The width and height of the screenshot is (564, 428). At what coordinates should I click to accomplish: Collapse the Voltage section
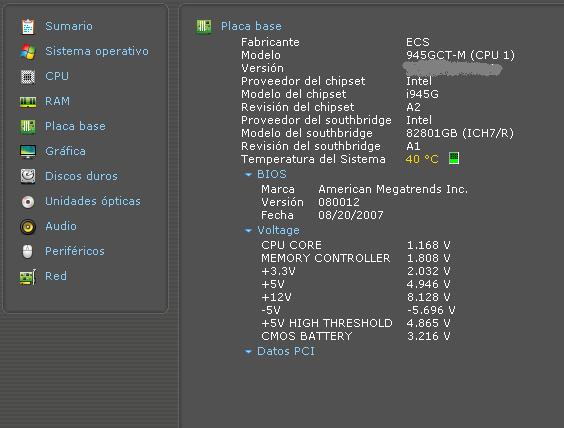(248, 231)
